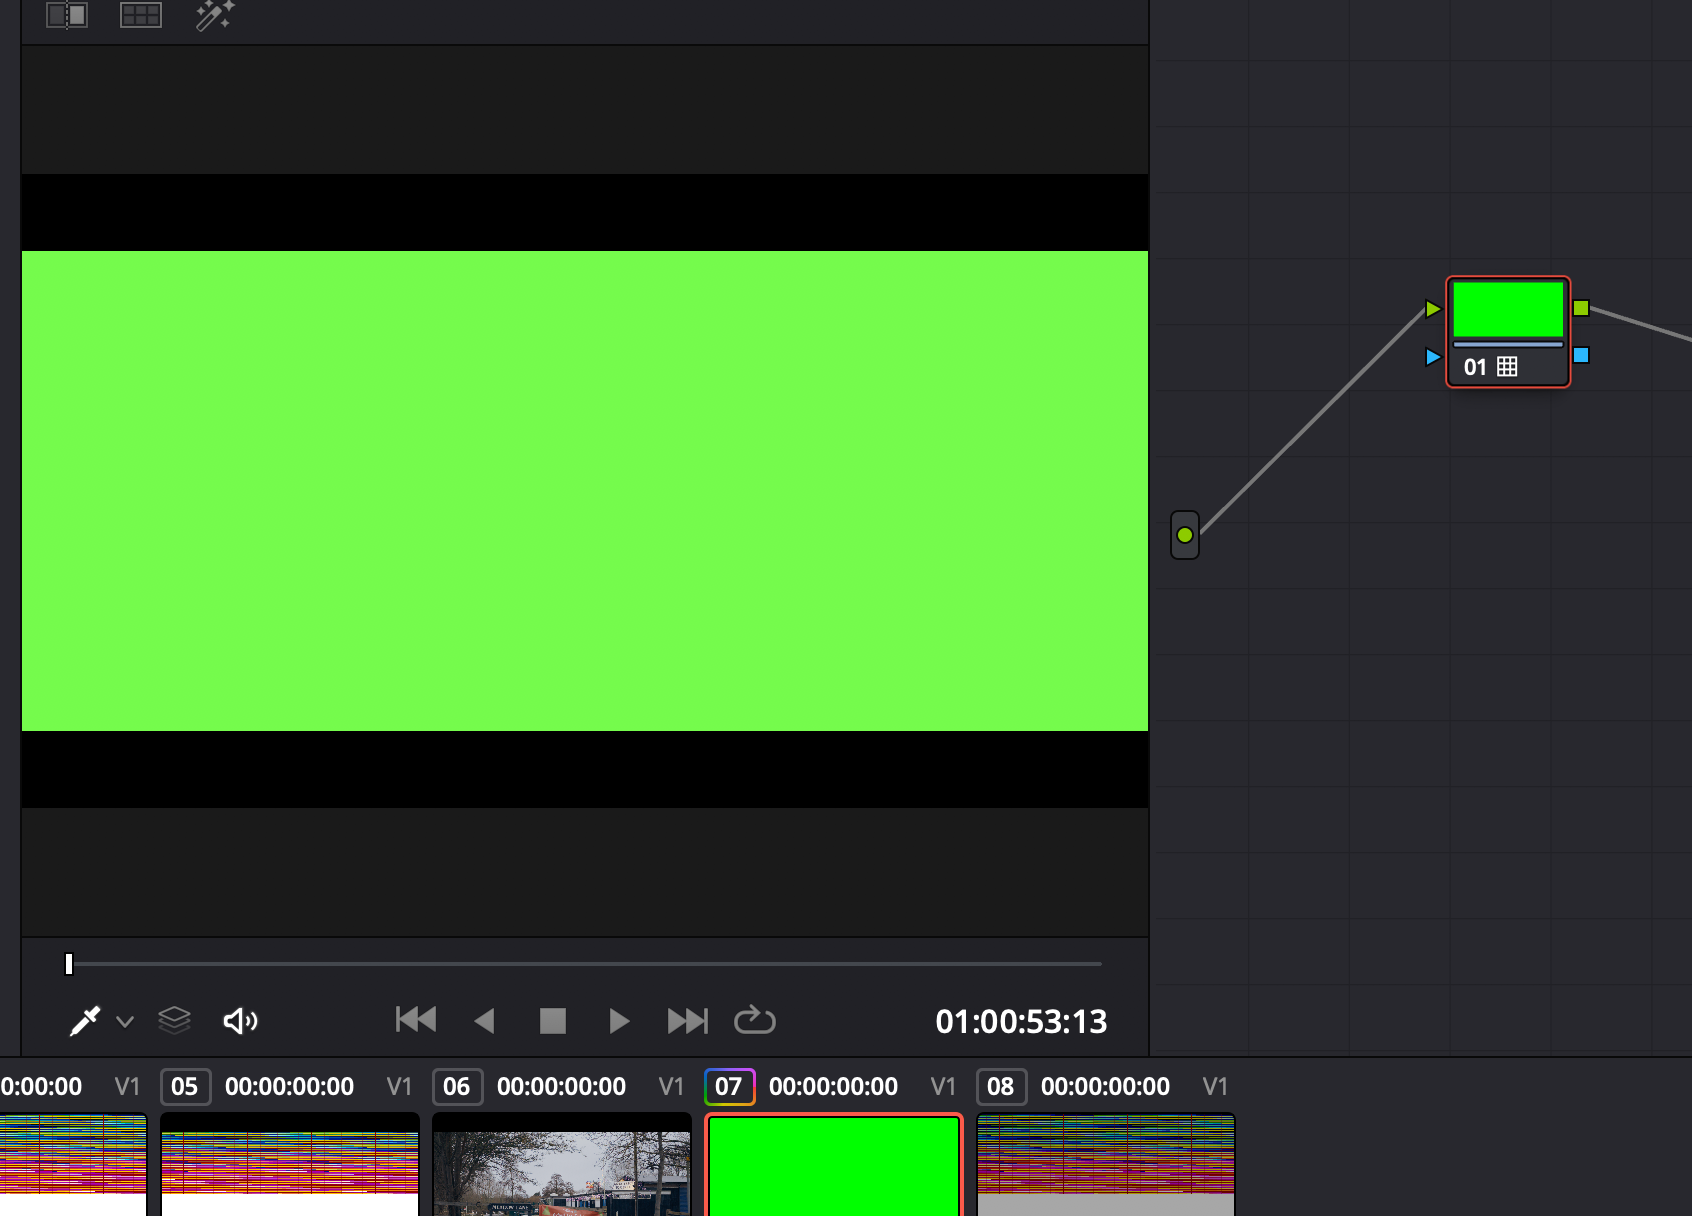Click clip number badge 08

(x=1001, y=1087)
